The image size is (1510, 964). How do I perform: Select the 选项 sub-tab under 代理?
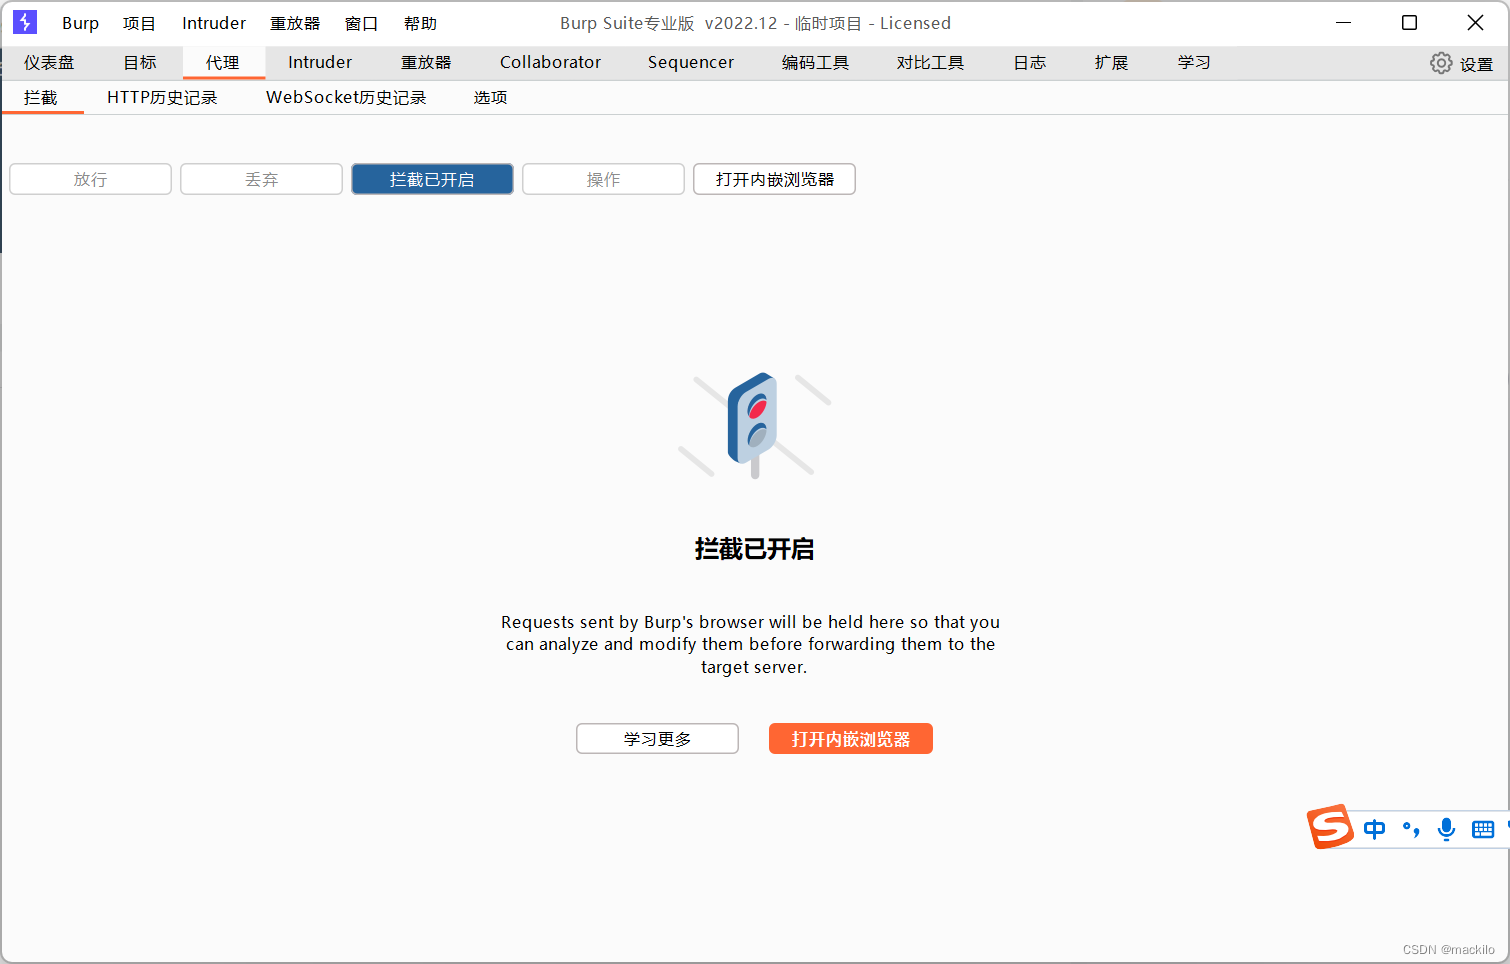(490, 97)
